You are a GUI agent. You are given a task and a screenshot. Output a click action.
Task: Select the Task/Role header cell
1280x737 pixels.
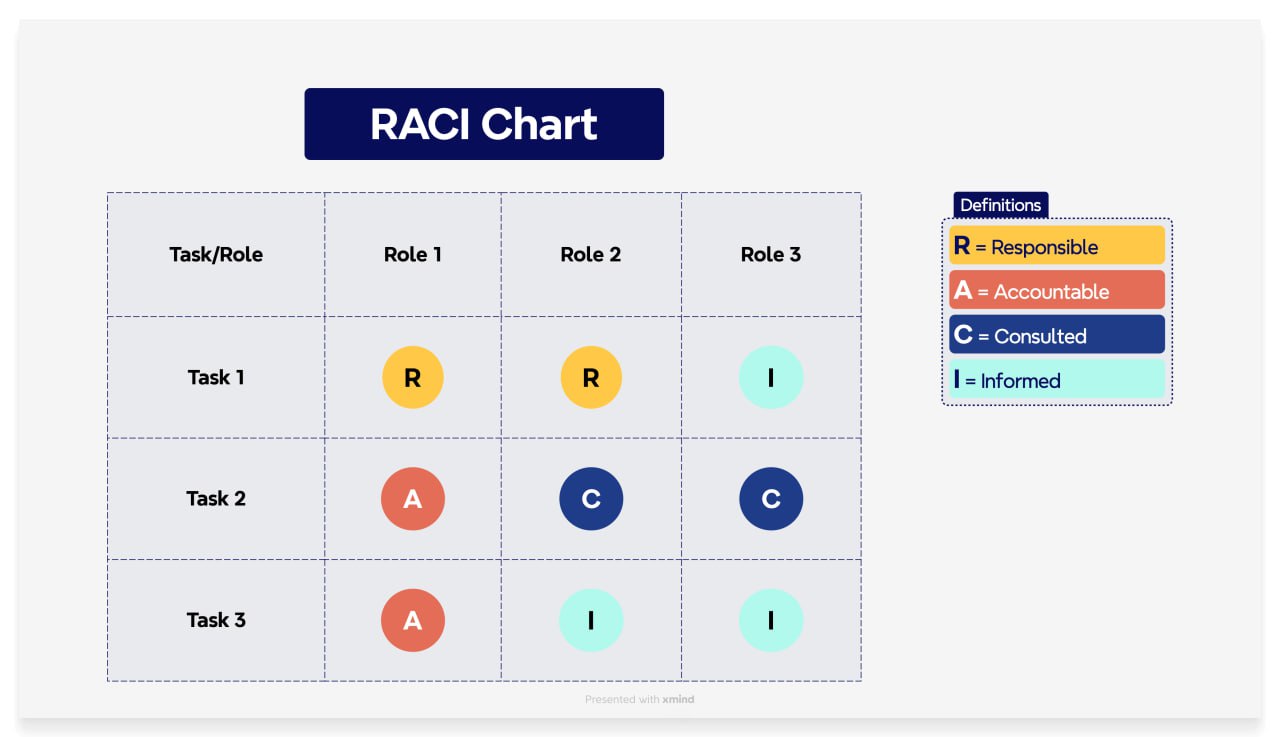point(216,254)
